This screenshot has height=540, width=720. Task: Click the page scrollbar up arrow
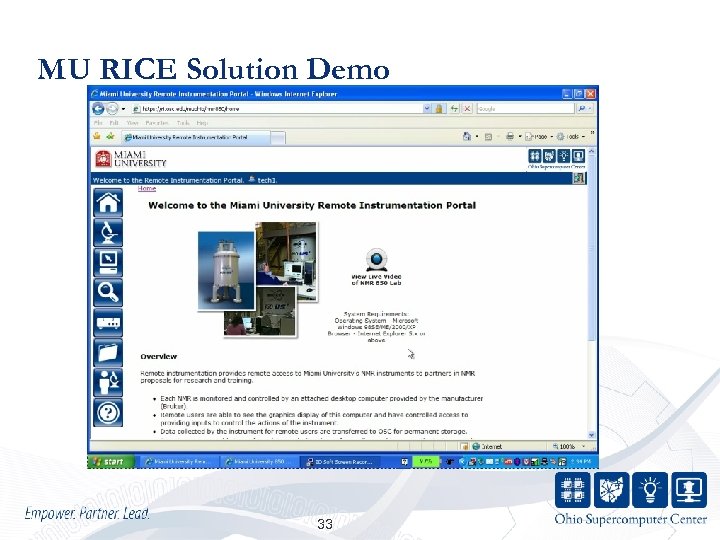coord(591,151)
